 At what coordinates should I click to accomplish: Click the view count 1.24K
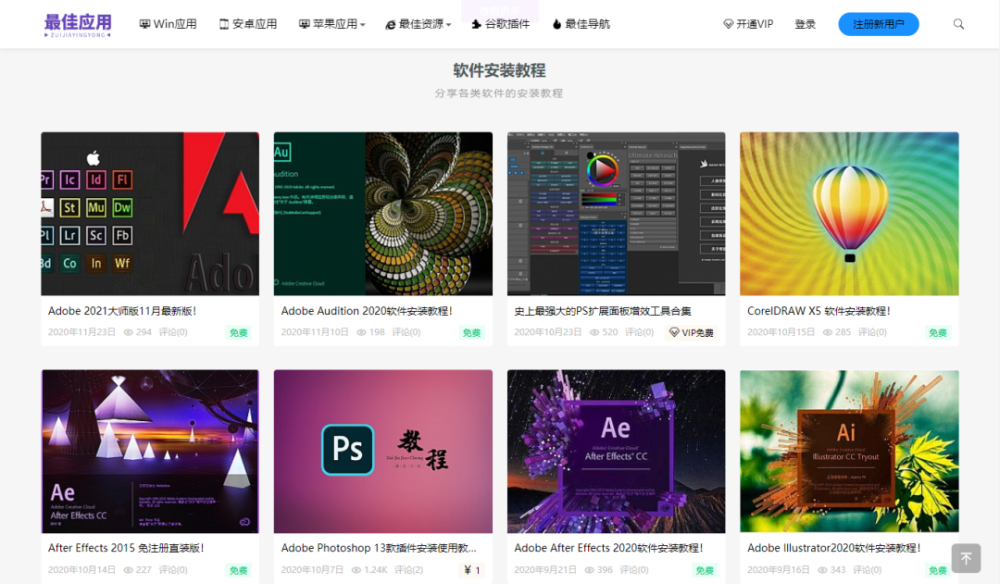coord(376,570)
